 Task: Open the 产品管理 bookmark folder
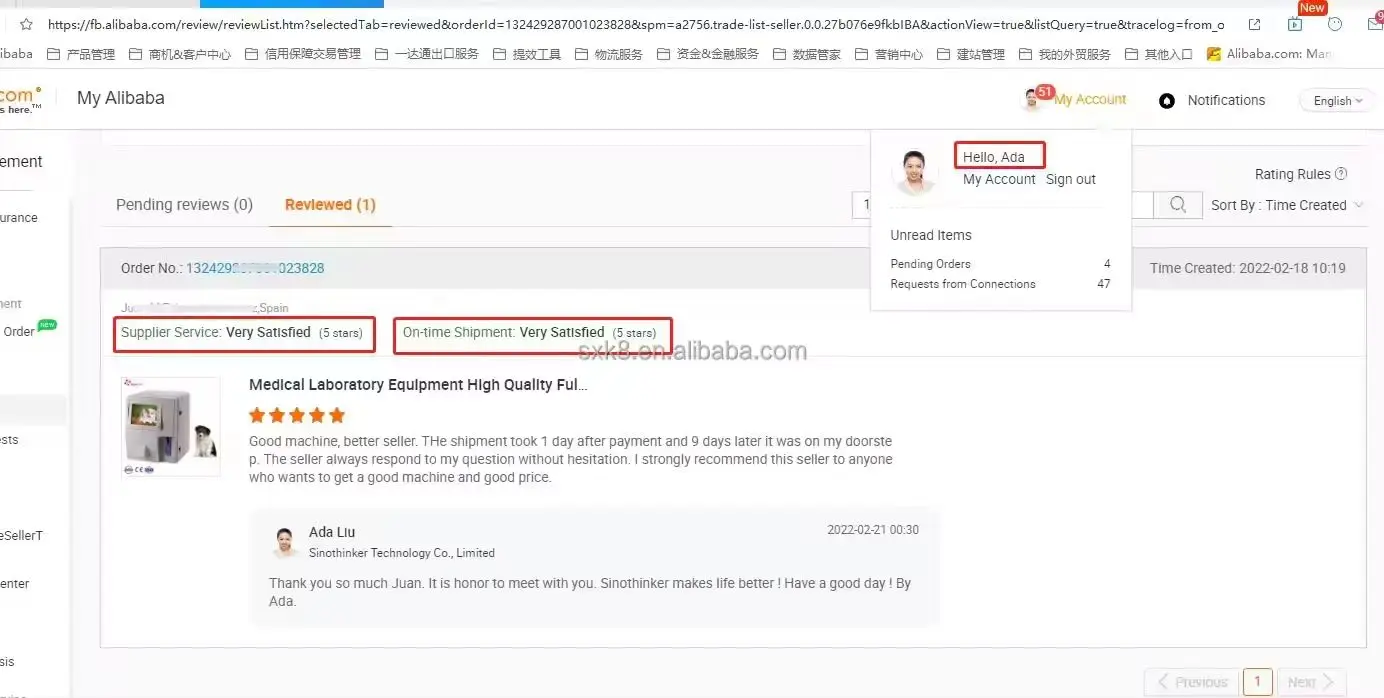pos(80,54)
